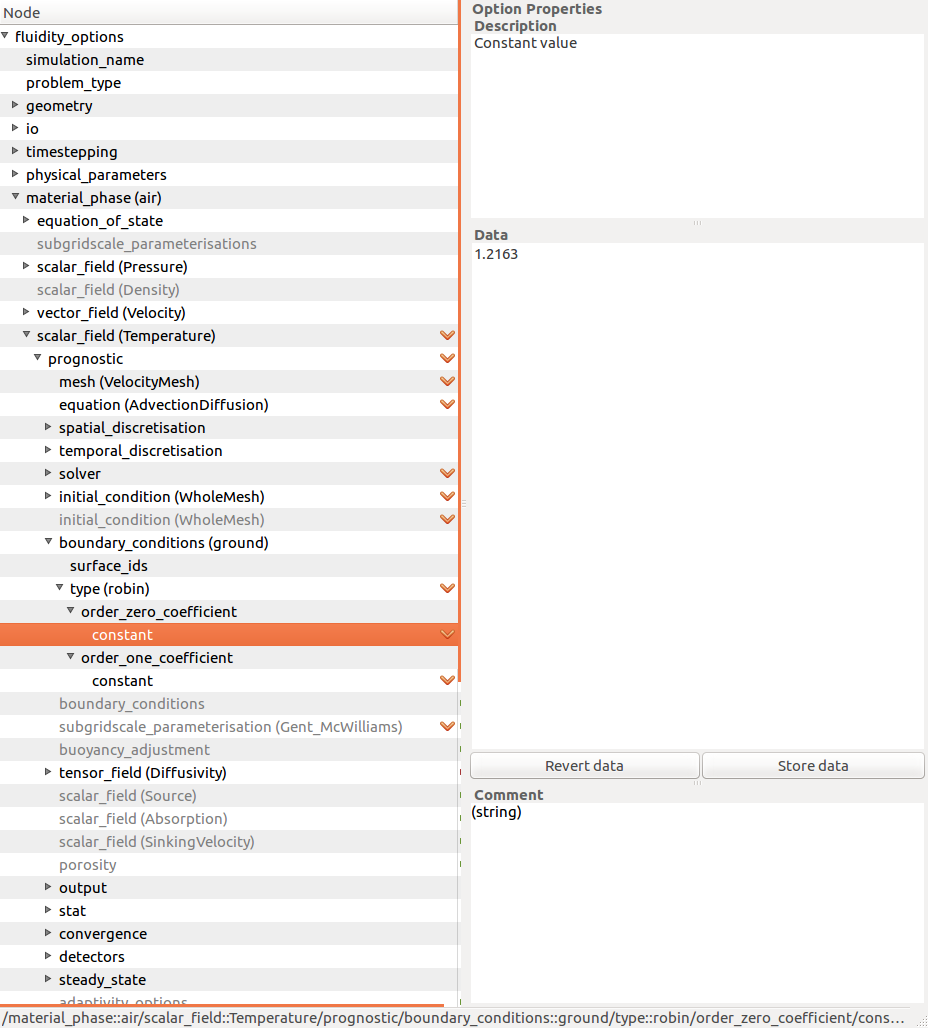Screen dimensions: 928x1028
Task: Collapse the prognostic node triangle
Action: pos(37,357)
